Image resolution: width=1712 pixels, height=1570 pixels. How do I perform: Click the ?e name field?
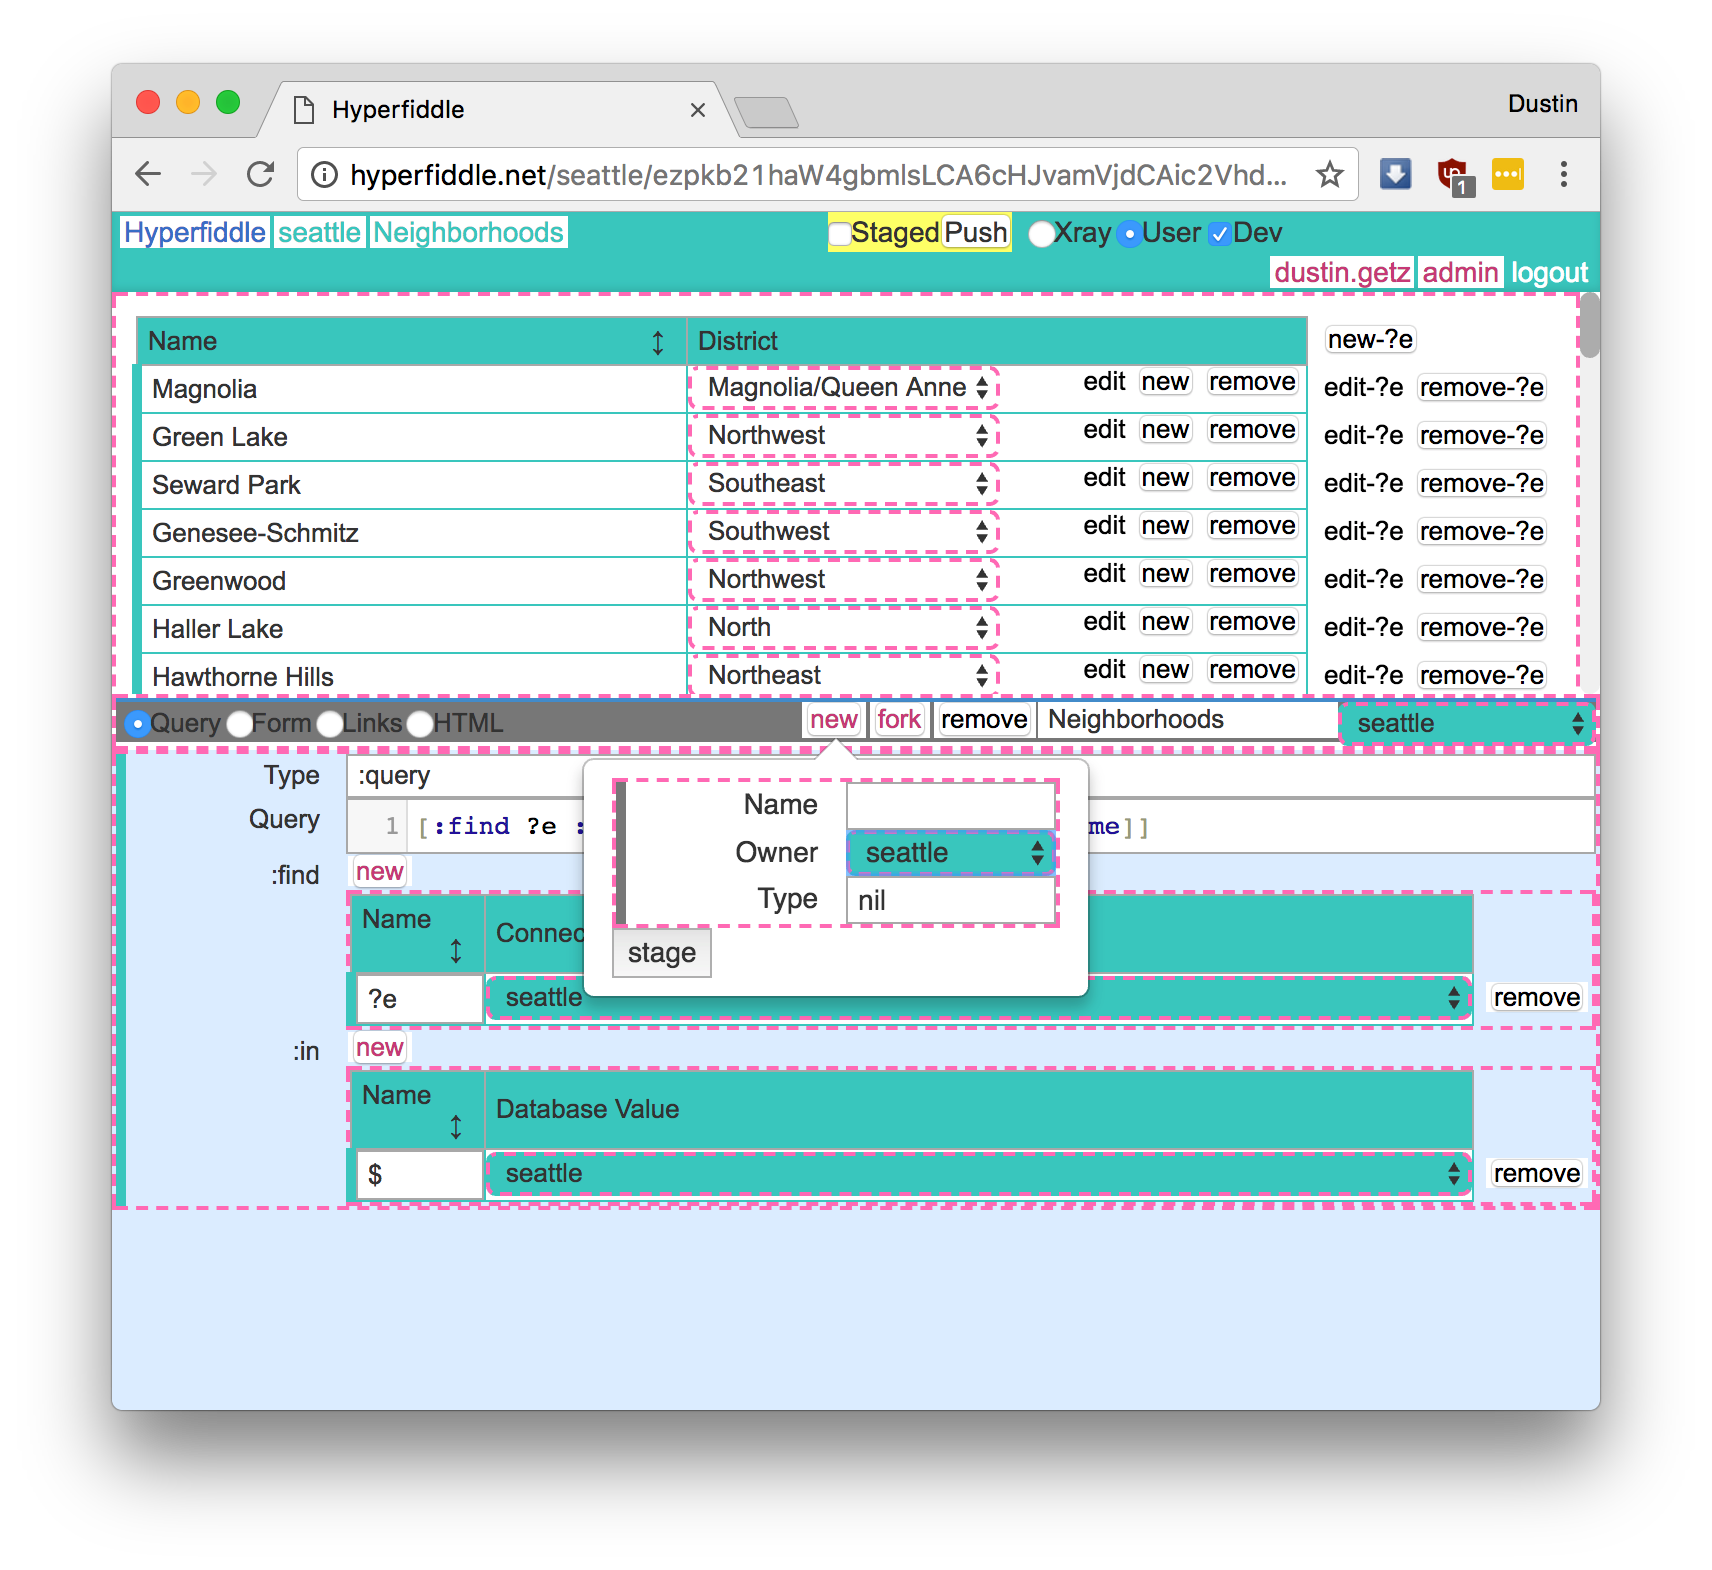(x=420, y=999)
